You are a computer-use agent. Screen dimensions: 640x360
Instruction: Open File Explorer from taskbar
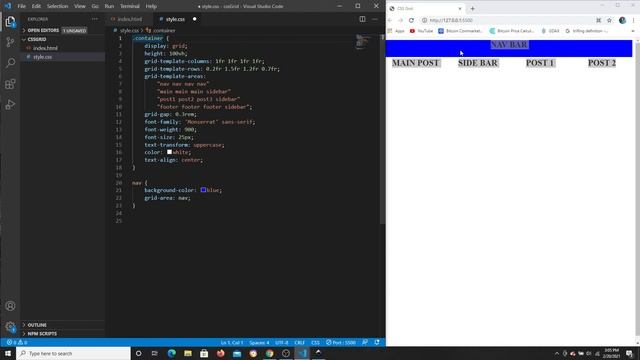(188, 353)
